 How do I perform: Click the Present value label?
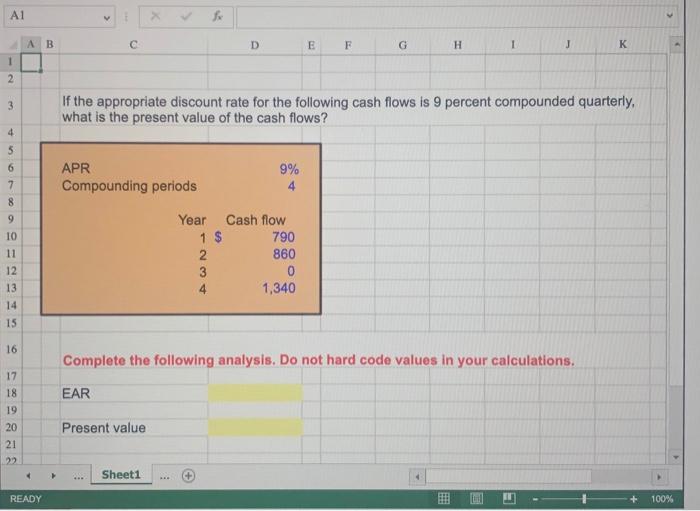104,428
